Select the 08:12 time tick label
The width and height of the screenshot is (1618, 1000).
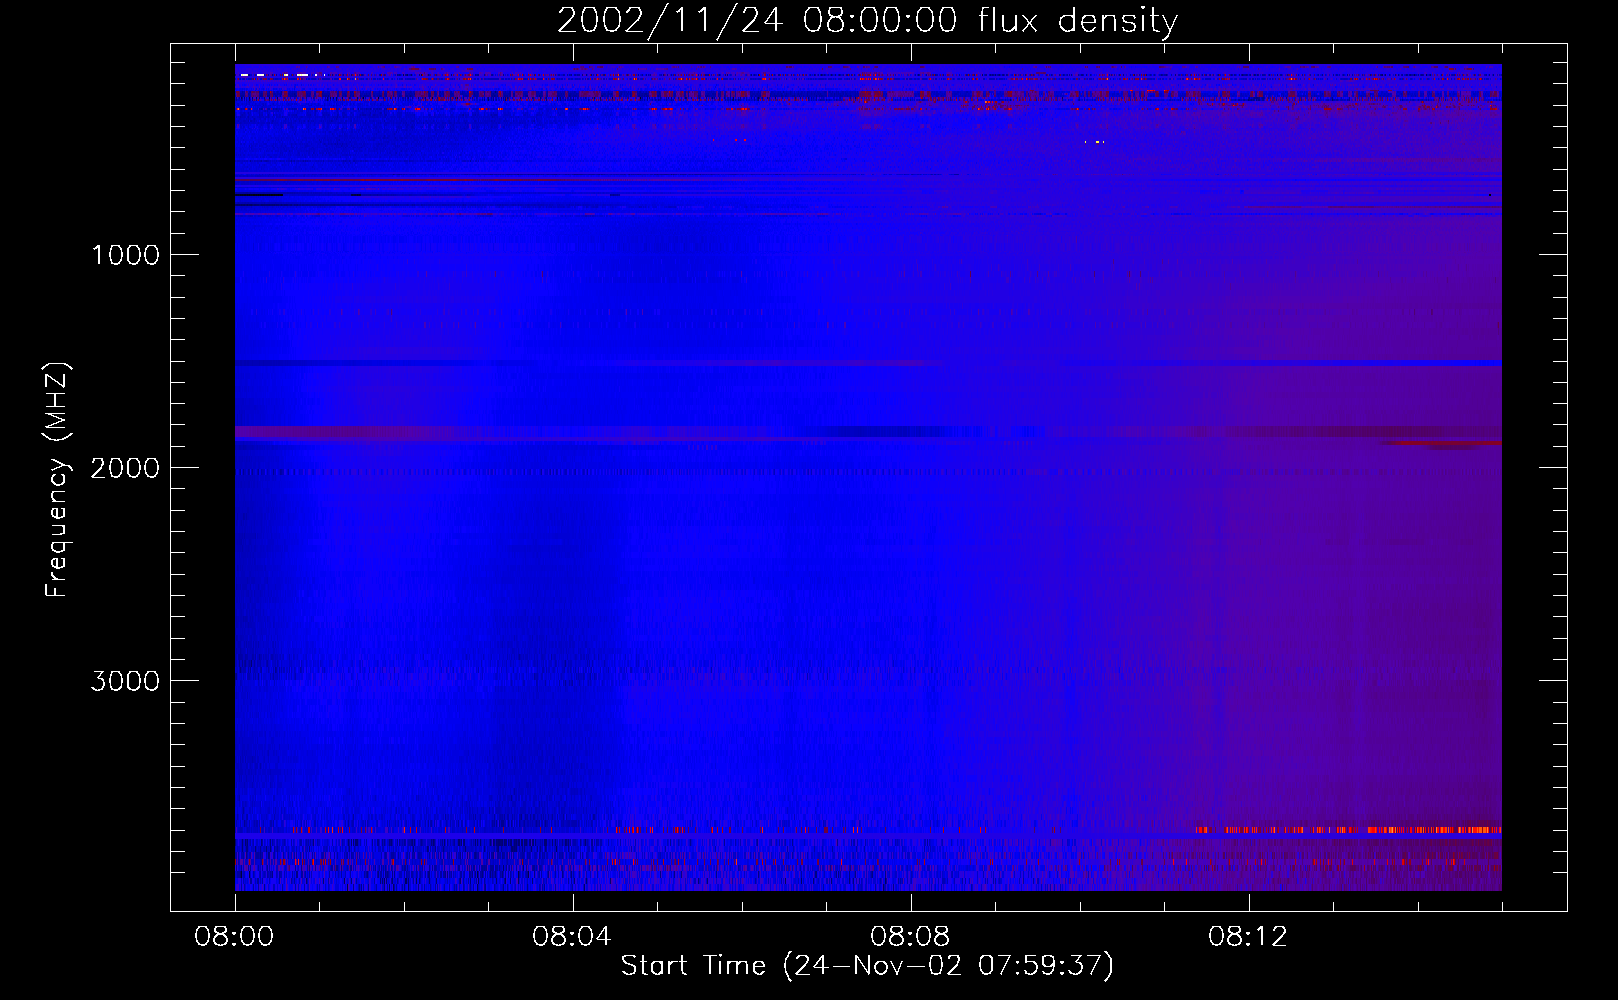[x=1248, y=937]
